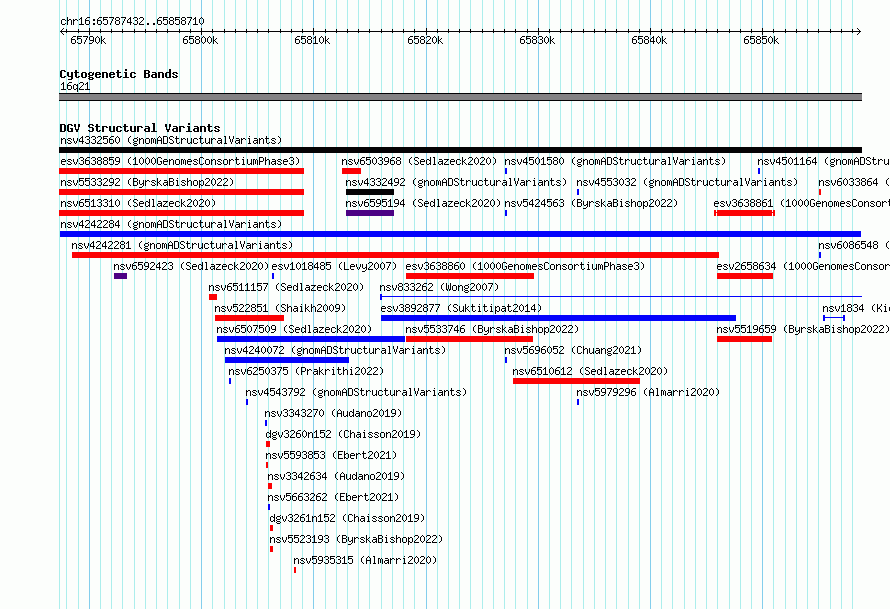Click the esv3892877 Suktitipat2014 label

click(x=461, y=308)
